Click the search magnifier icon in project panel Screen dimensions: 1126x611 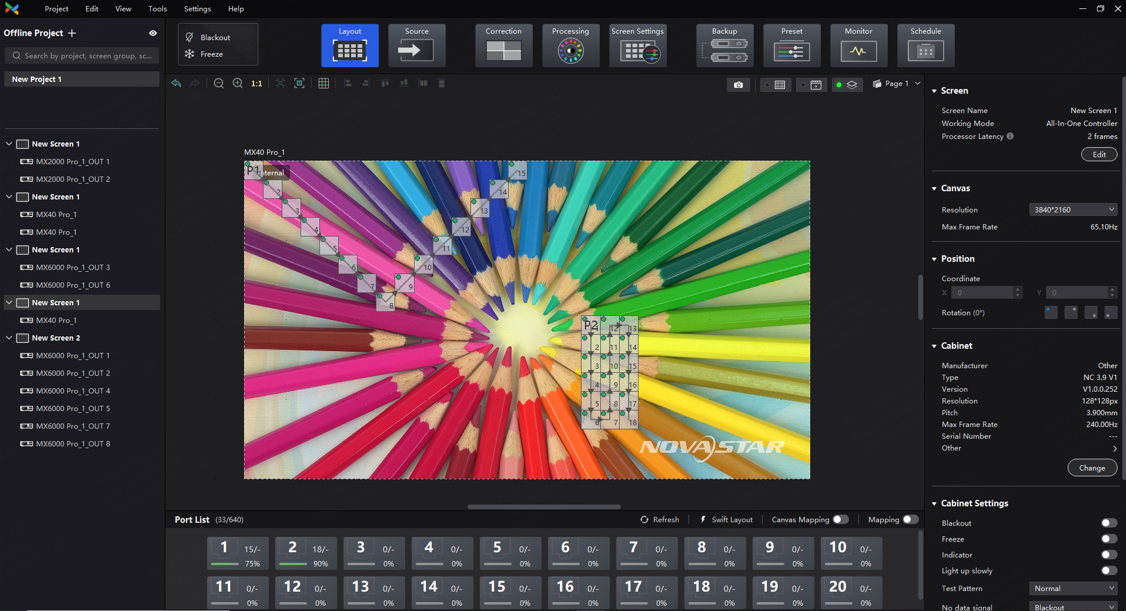point(17,55)
